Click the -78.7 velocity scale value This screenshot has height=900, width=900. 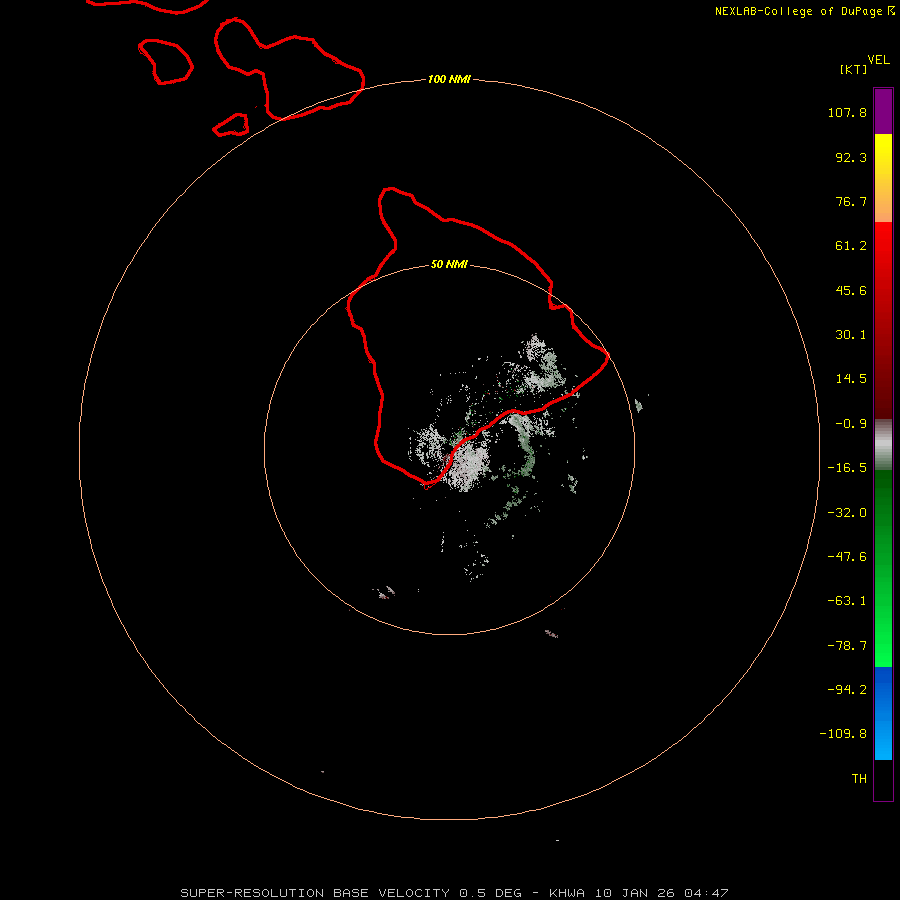pos(847,646)
